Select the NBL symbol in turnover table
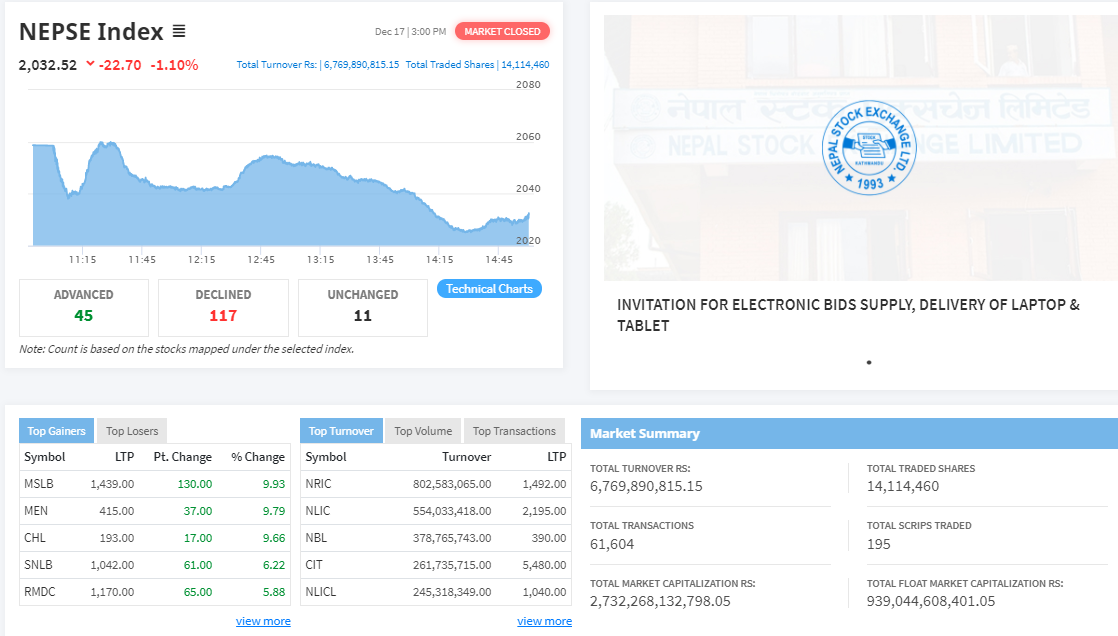The height and width of the screenshot is (636, 1118). [x=316, y=538]
